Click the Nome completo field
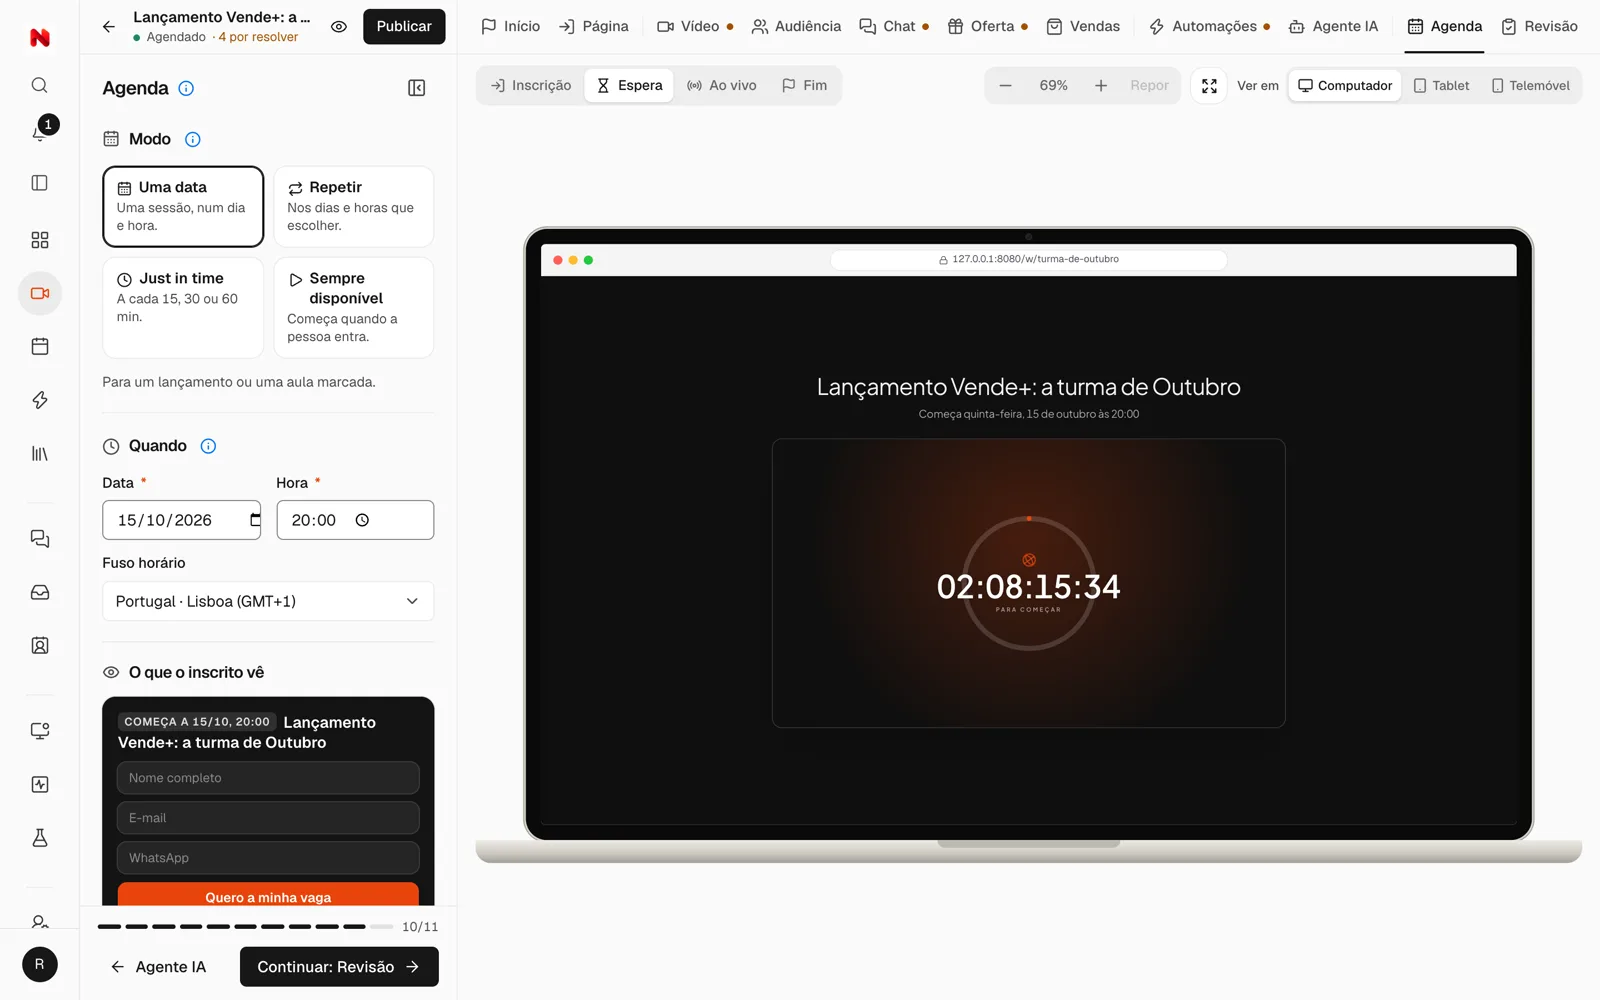This screenshot has height=1000, width=1600. (268, 778)
